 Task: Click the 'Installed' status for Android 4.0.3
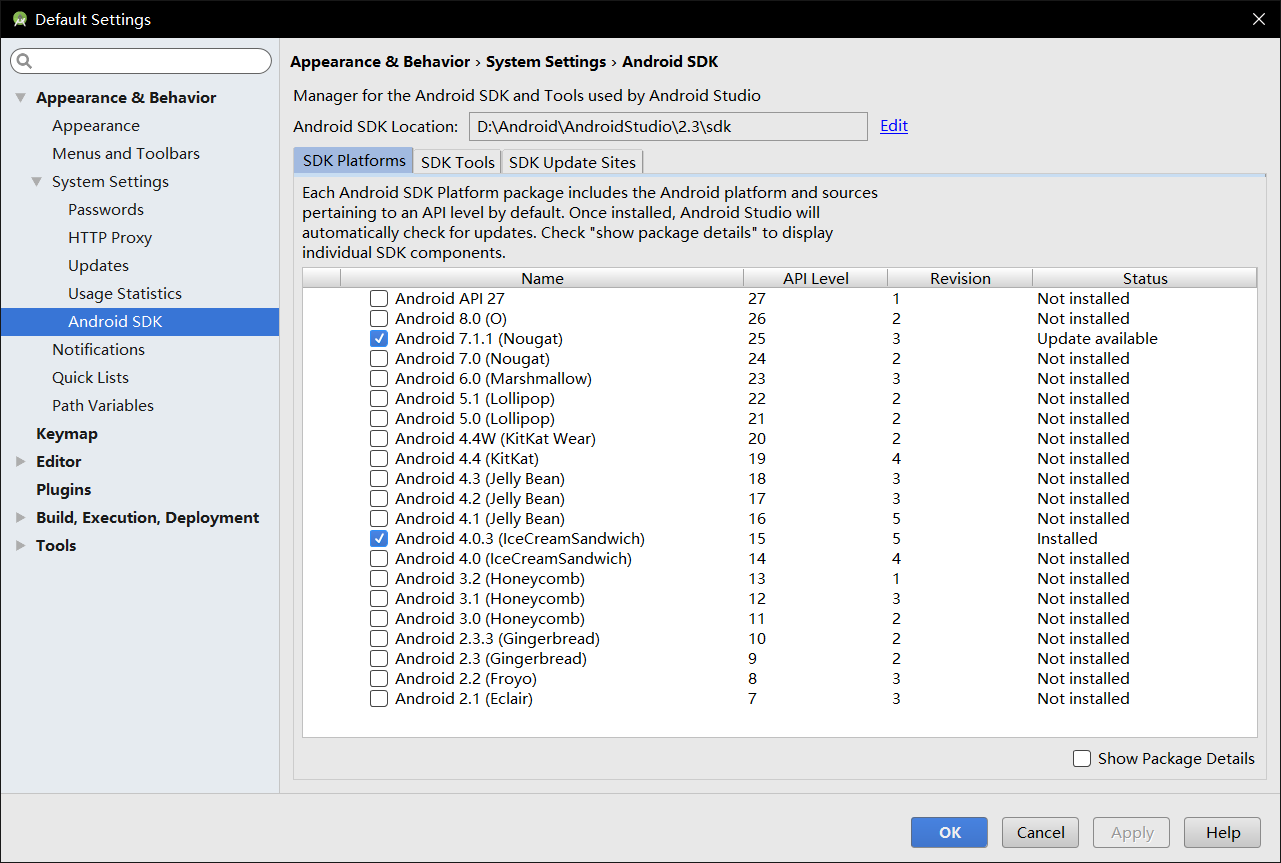tap(1067, 538)
